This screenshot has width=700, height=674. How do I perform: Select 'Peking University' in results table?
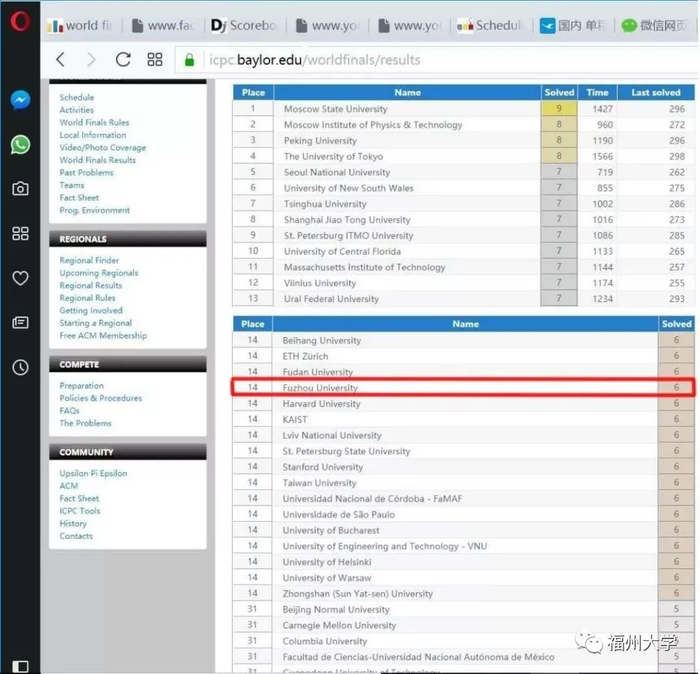[x=321, y=141]
